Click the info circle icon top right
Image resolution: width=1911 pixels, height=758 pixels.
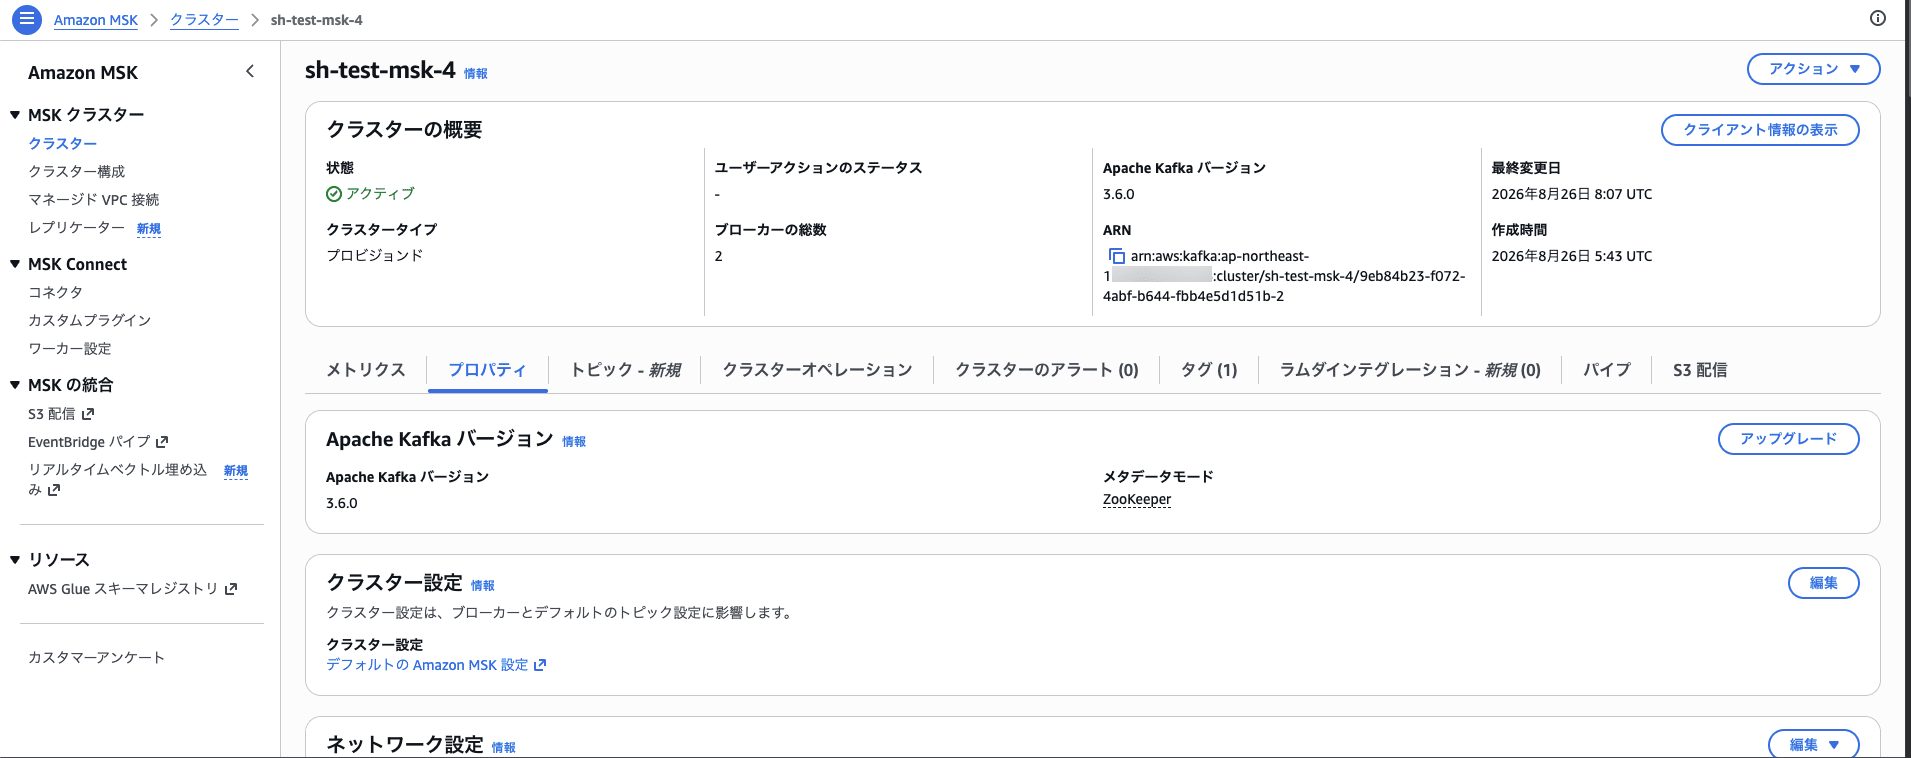(x=1877, y=18)
